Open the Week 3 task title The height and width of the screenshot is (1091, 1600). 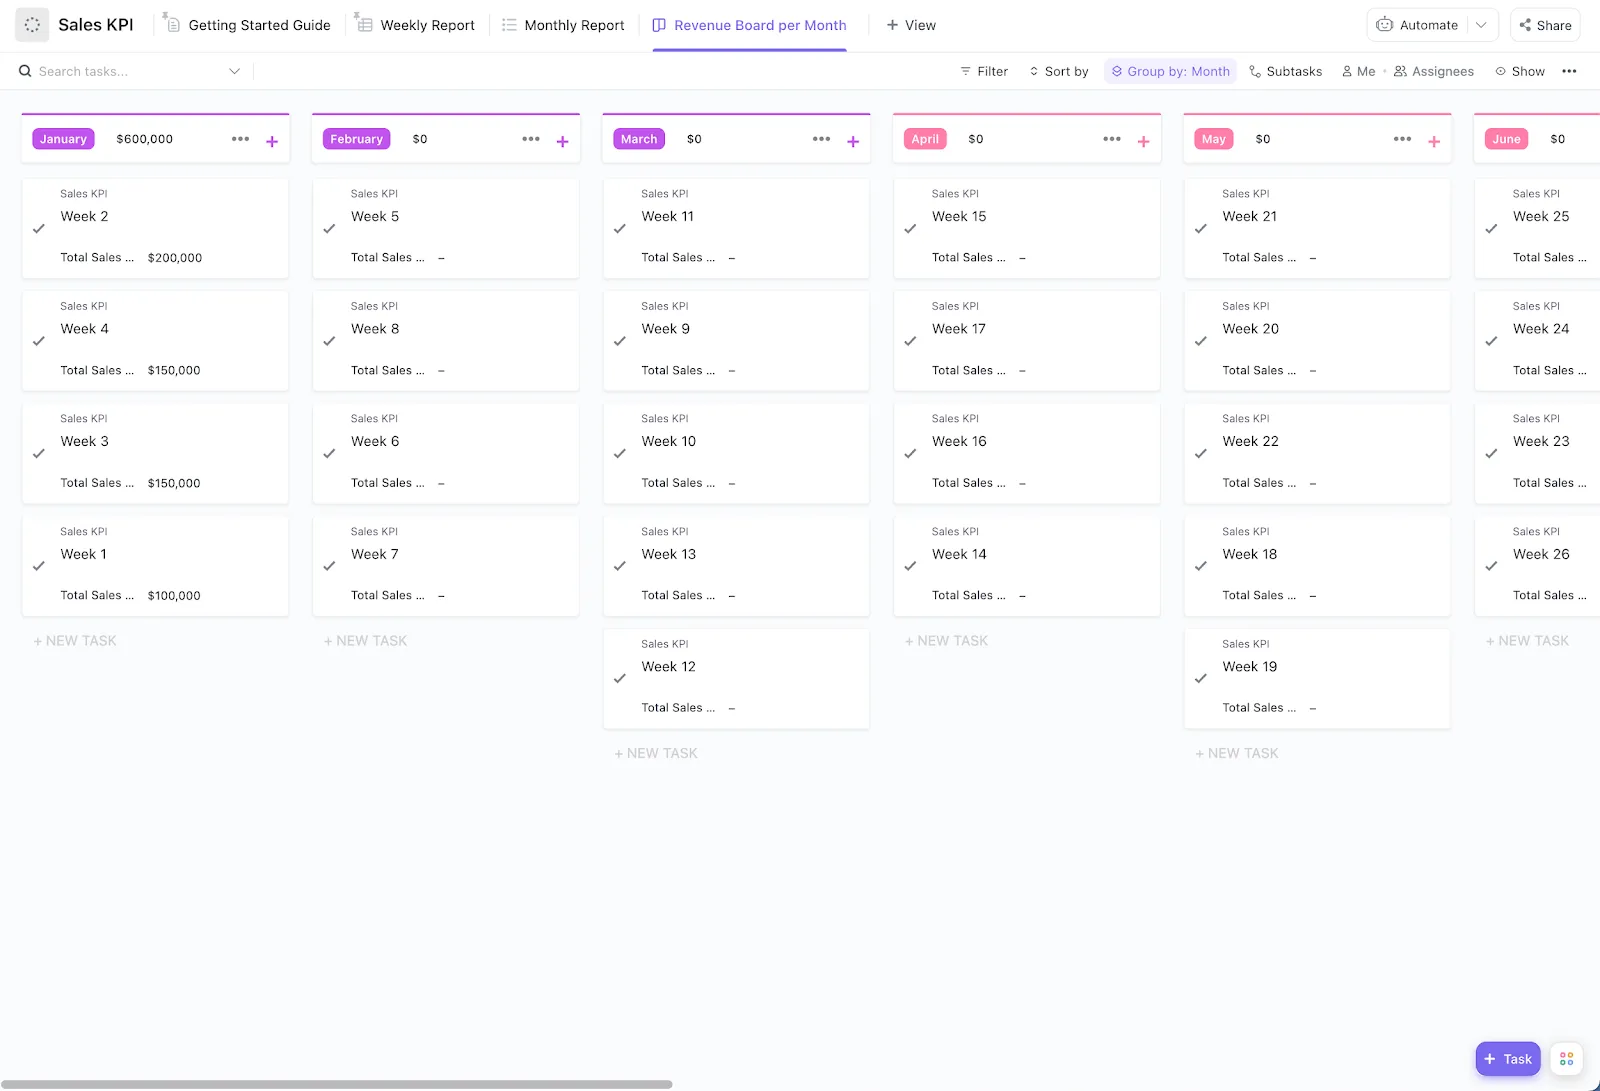click(x=85, y=441)
